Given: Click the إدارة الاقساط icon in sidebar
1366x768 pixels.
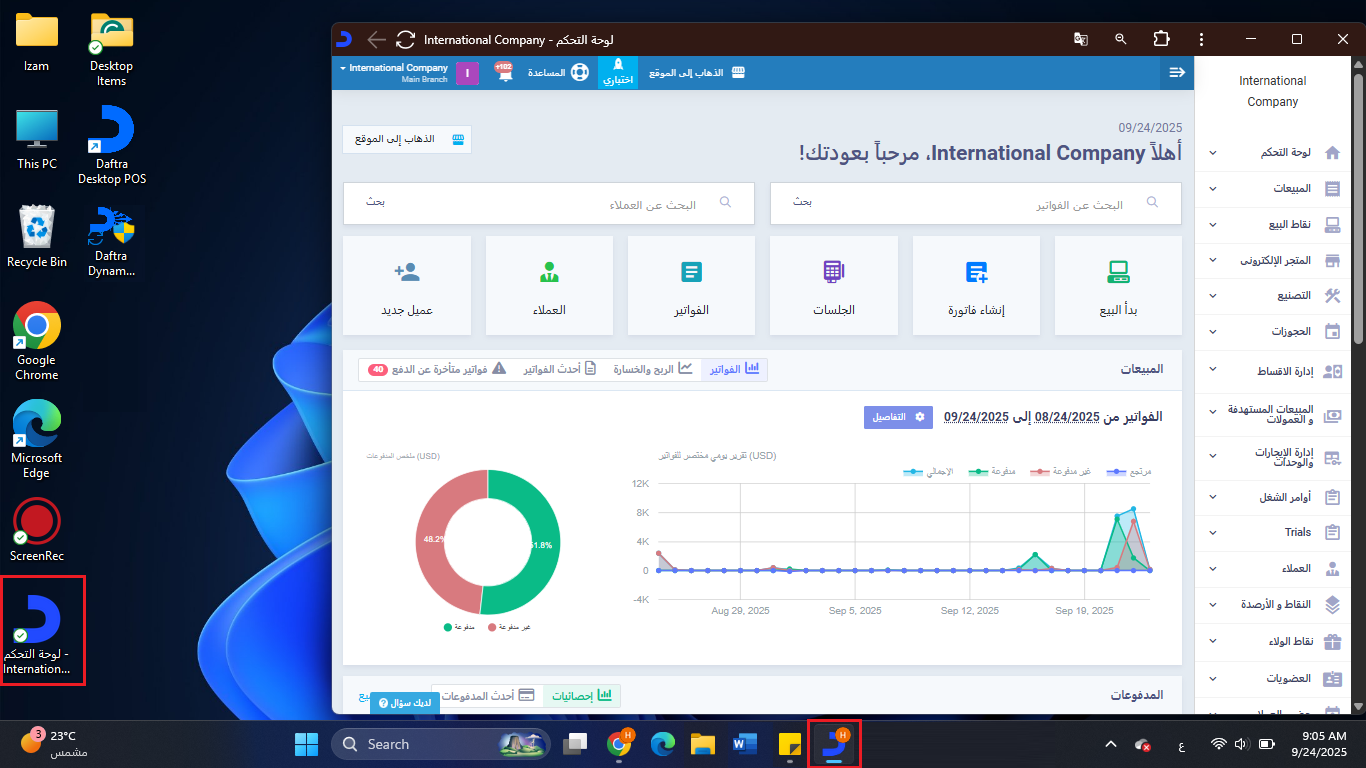Looking at the screenshot, I should (1331, 371).
